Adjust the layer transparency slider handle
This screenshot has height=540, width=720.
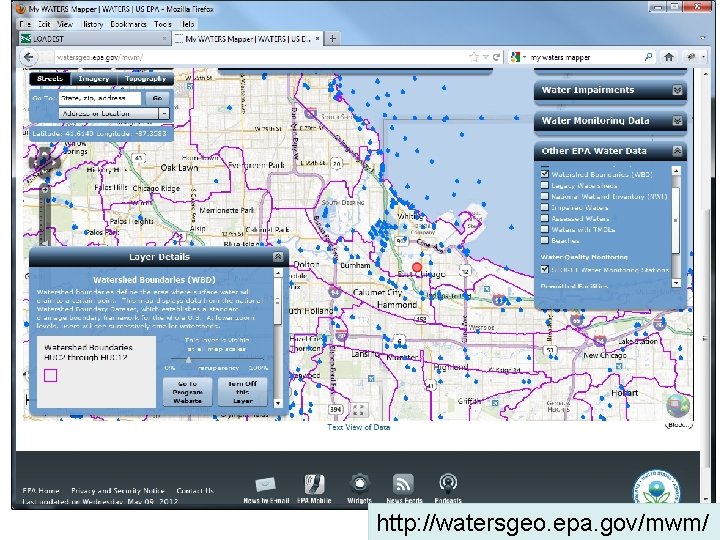[188, 360]
